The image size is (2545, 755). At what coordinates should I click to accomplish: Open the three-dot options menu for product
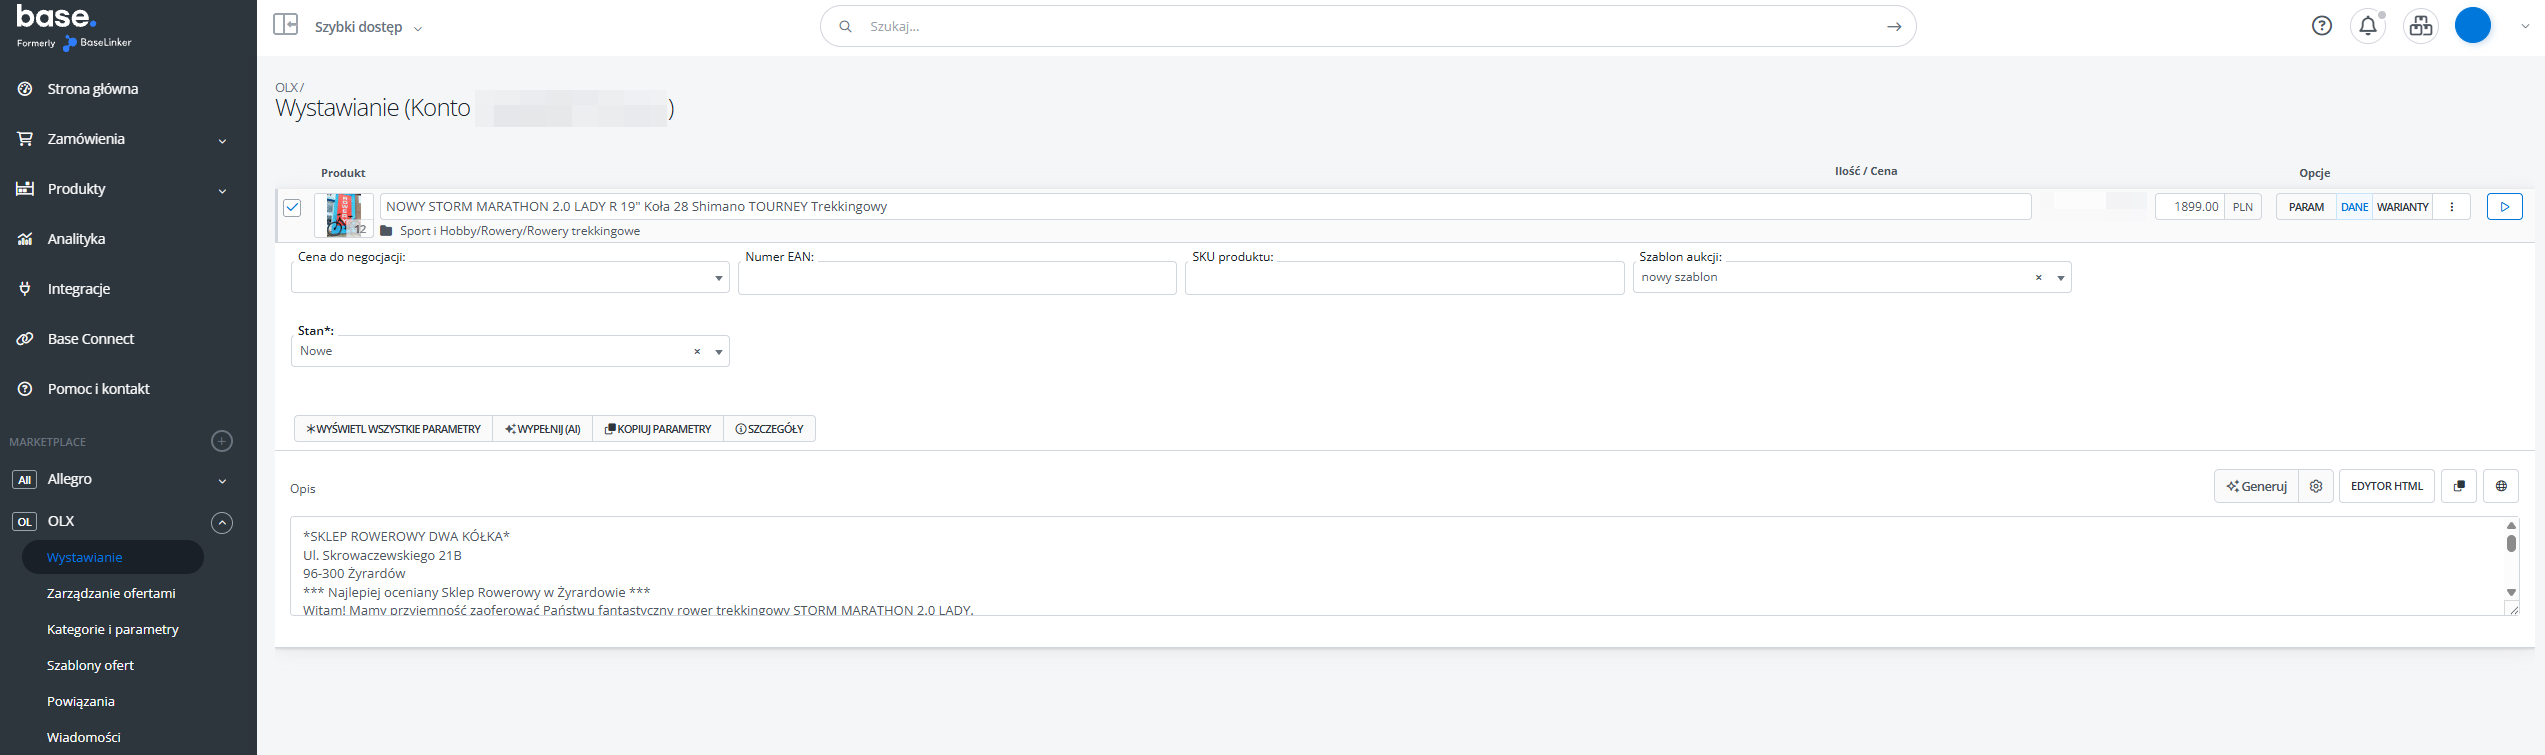pos(2451,207)
